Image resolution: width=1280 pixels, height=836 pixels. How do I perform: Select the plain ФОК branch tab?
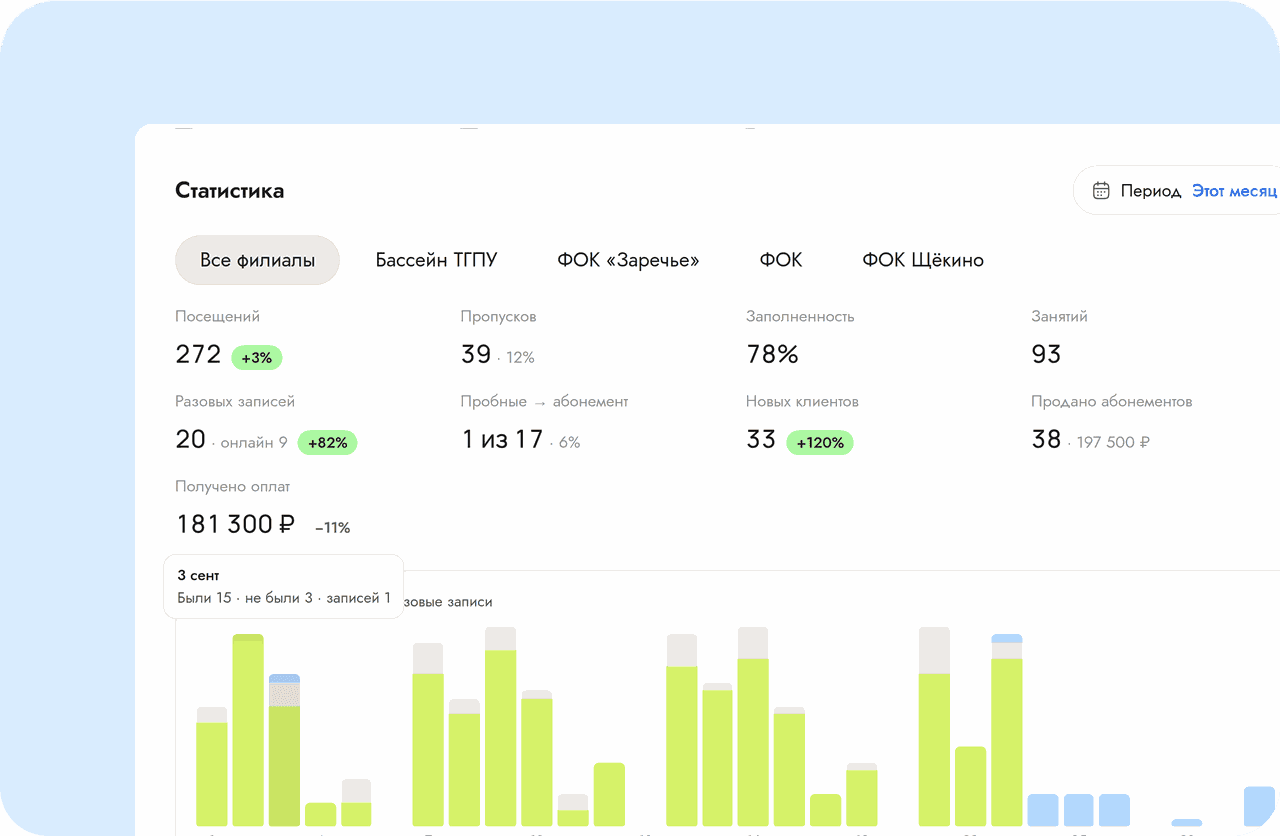tap(781, 260)
